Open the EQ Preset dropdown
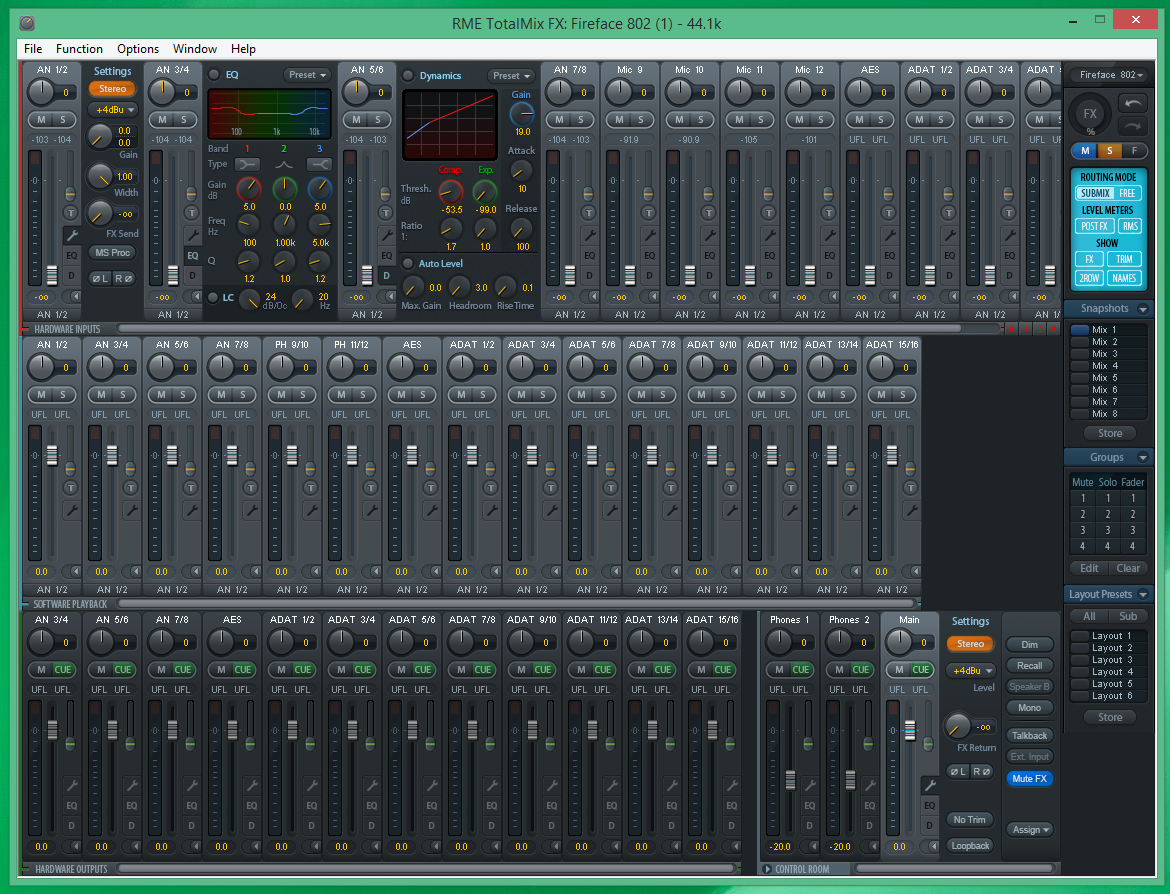Viewport: 1170px width, 894px height. 307,74
